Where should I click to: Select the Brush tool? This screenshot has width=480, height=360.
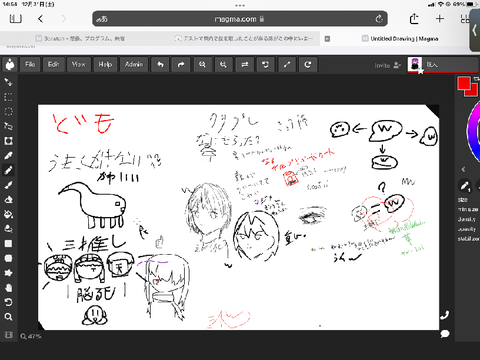pos(8,185)
